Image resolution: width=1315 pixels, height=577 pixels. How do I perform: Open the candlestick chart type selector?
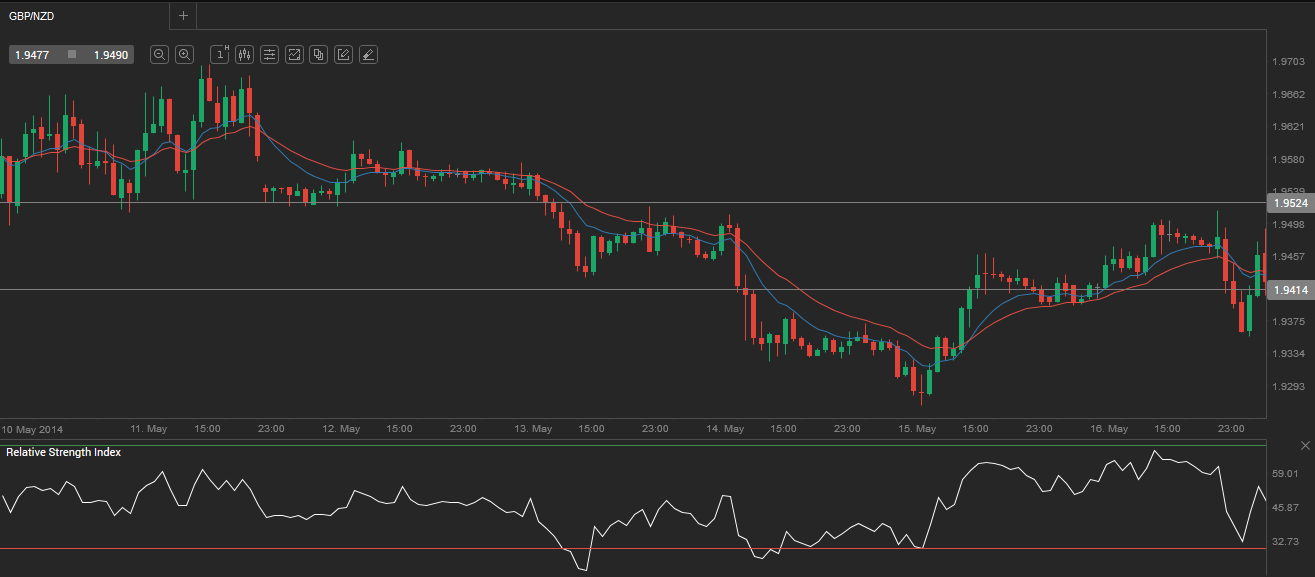(x=245, y=55)
